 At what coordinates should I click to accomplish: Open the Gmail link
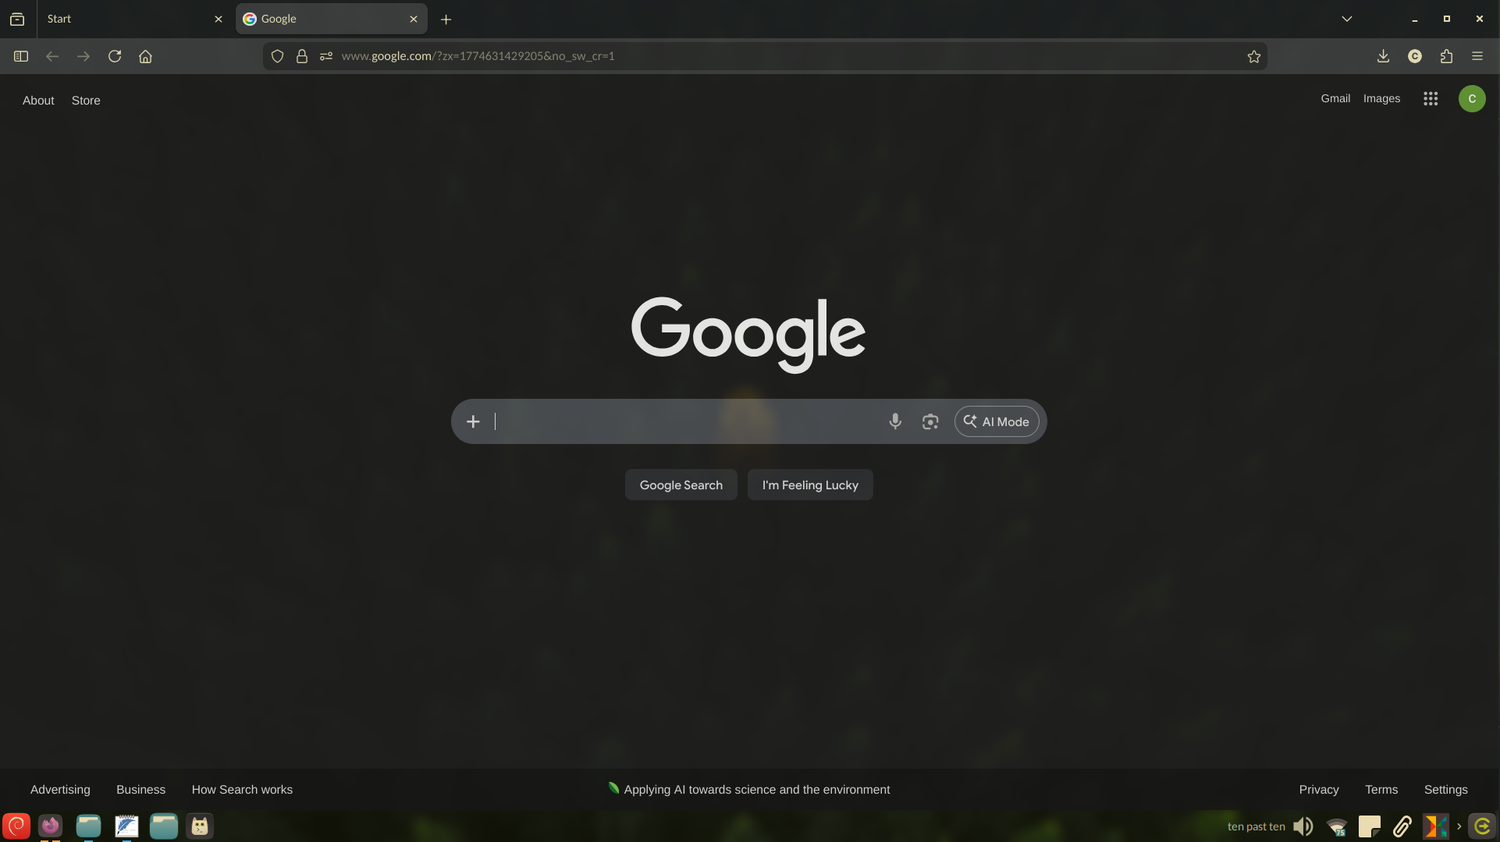(1335, 99)
